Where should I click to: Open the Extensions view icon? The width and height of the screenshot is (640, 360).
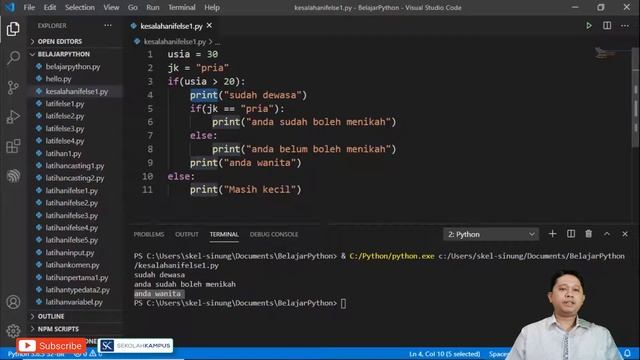[x=13, y=146]
